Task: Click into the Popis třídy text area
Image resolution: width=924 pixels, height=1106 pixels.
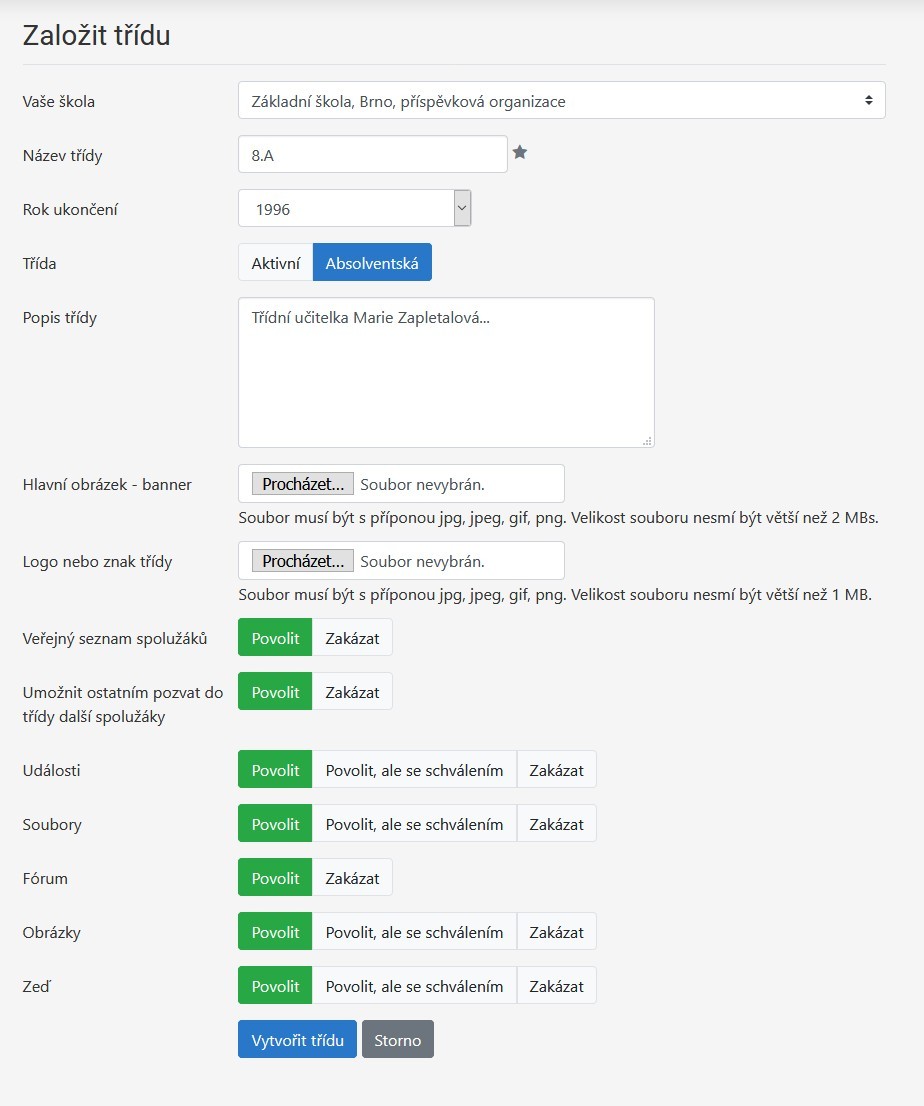Action: click(x=446, y=372)
